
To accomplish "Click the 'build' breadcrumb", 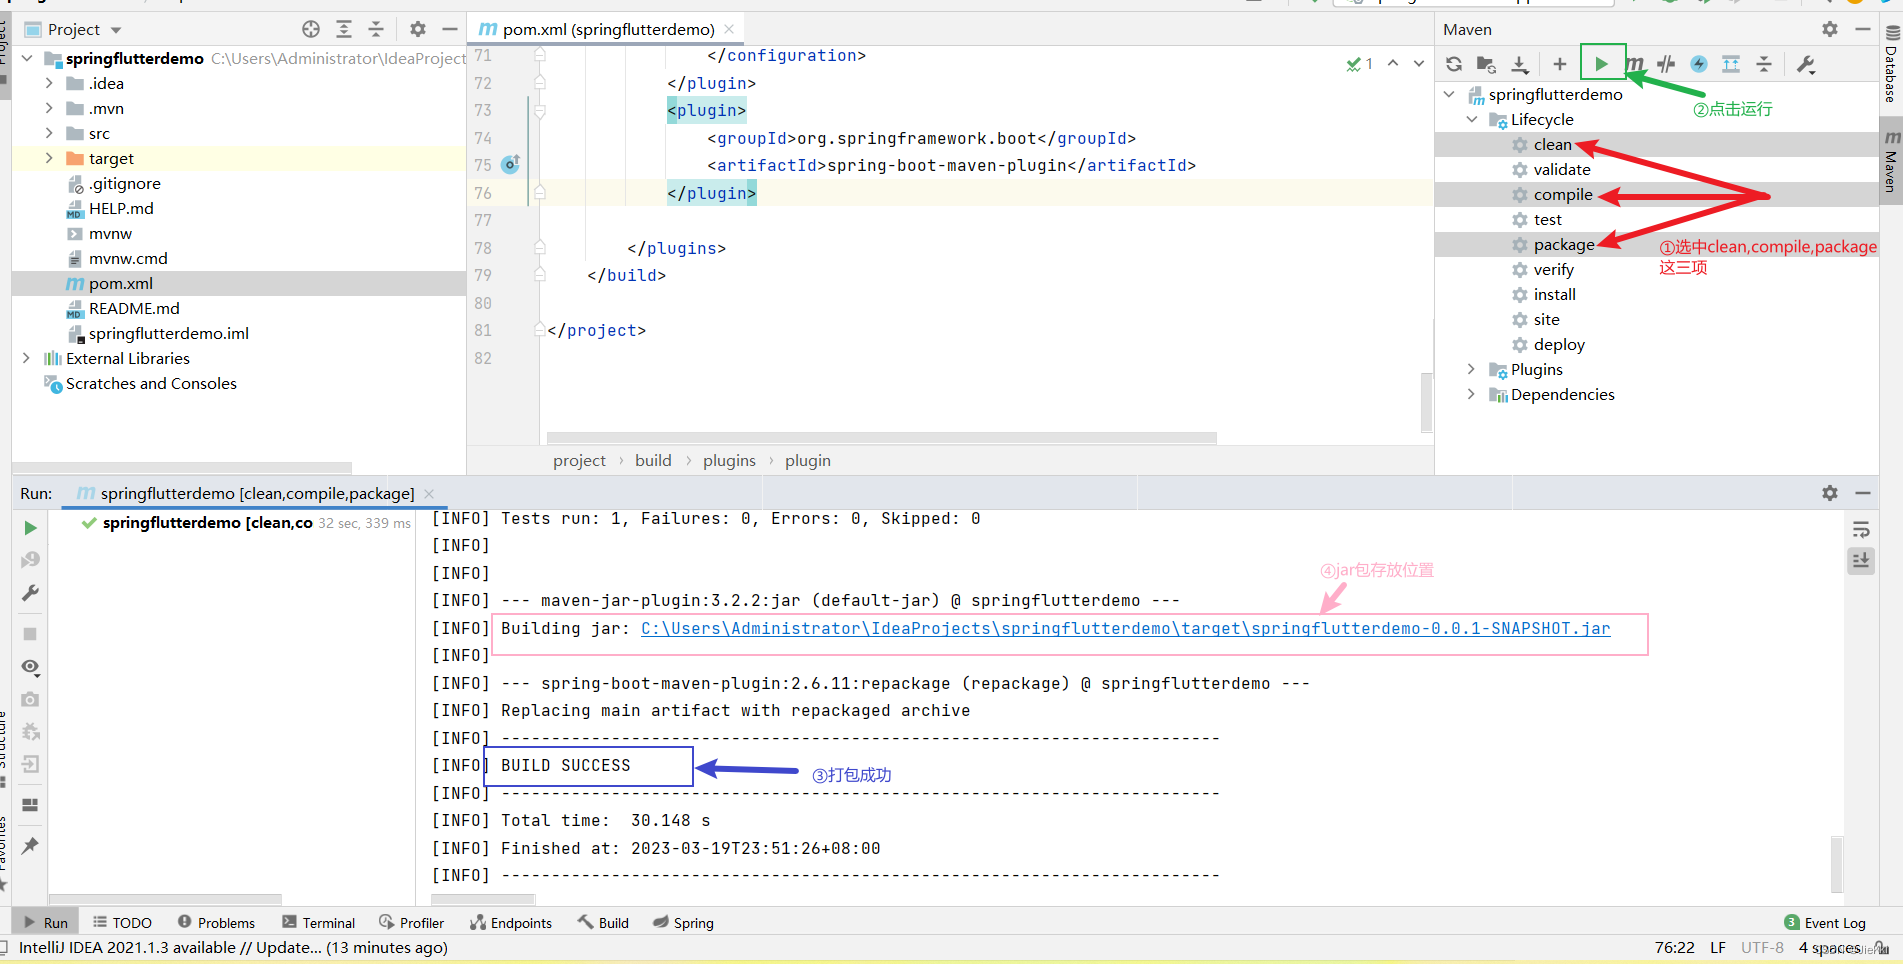I will click(x=653, y=460).
